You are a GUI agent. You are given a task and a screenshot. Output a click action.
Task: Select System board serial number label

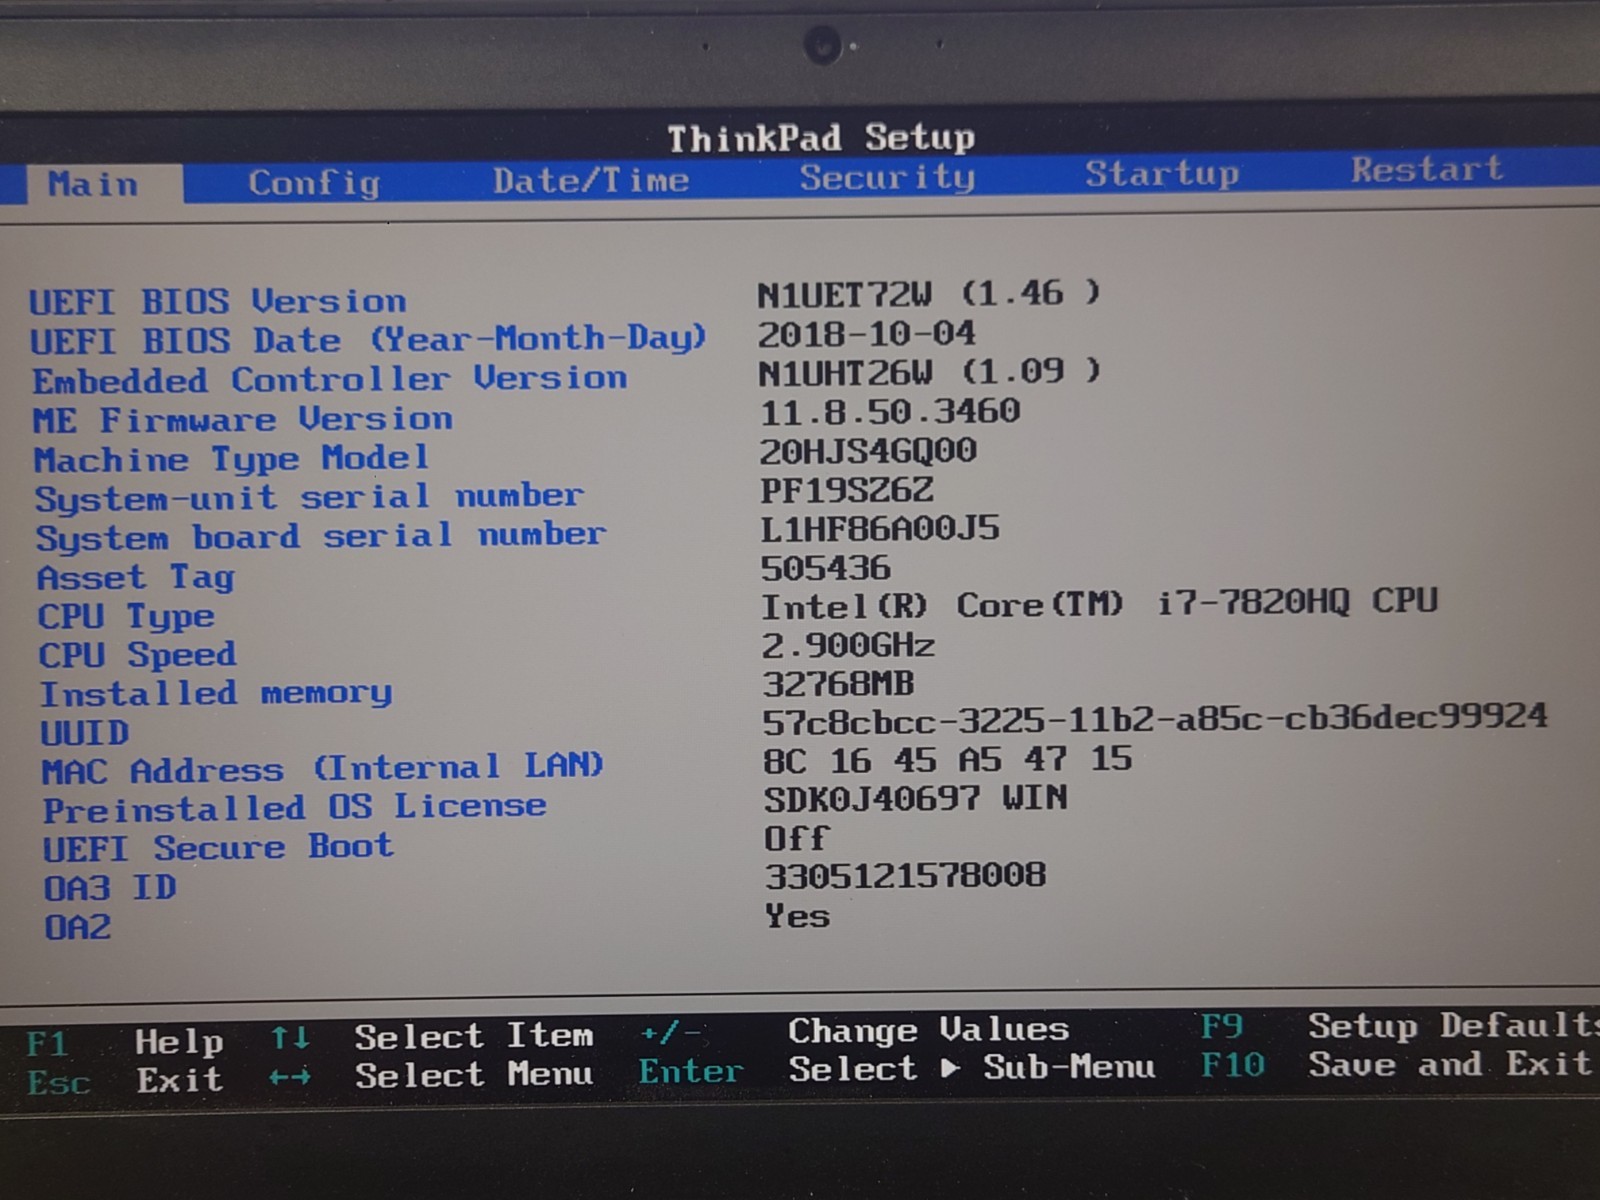(321, 536)
